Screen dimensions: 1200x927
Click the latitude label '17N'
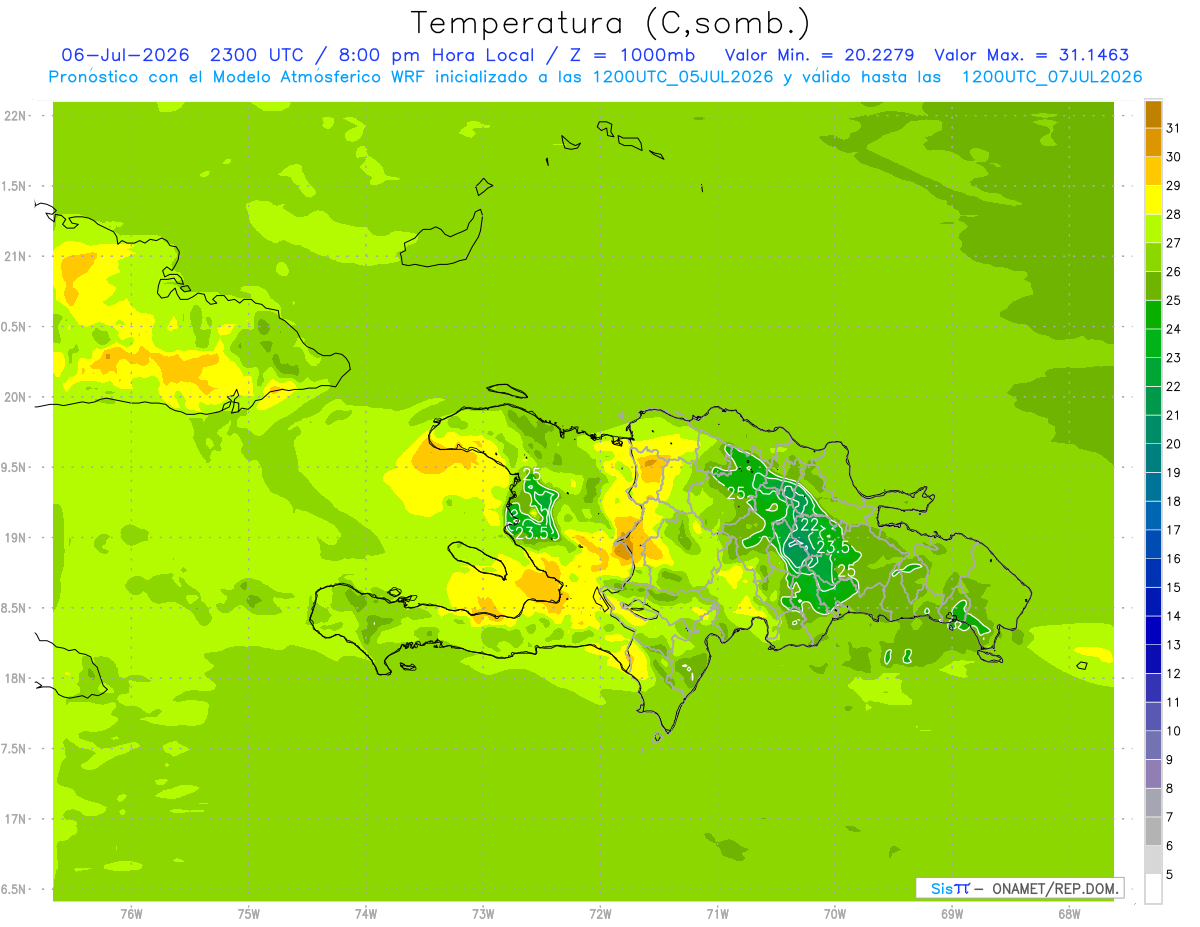coord(15,819)
